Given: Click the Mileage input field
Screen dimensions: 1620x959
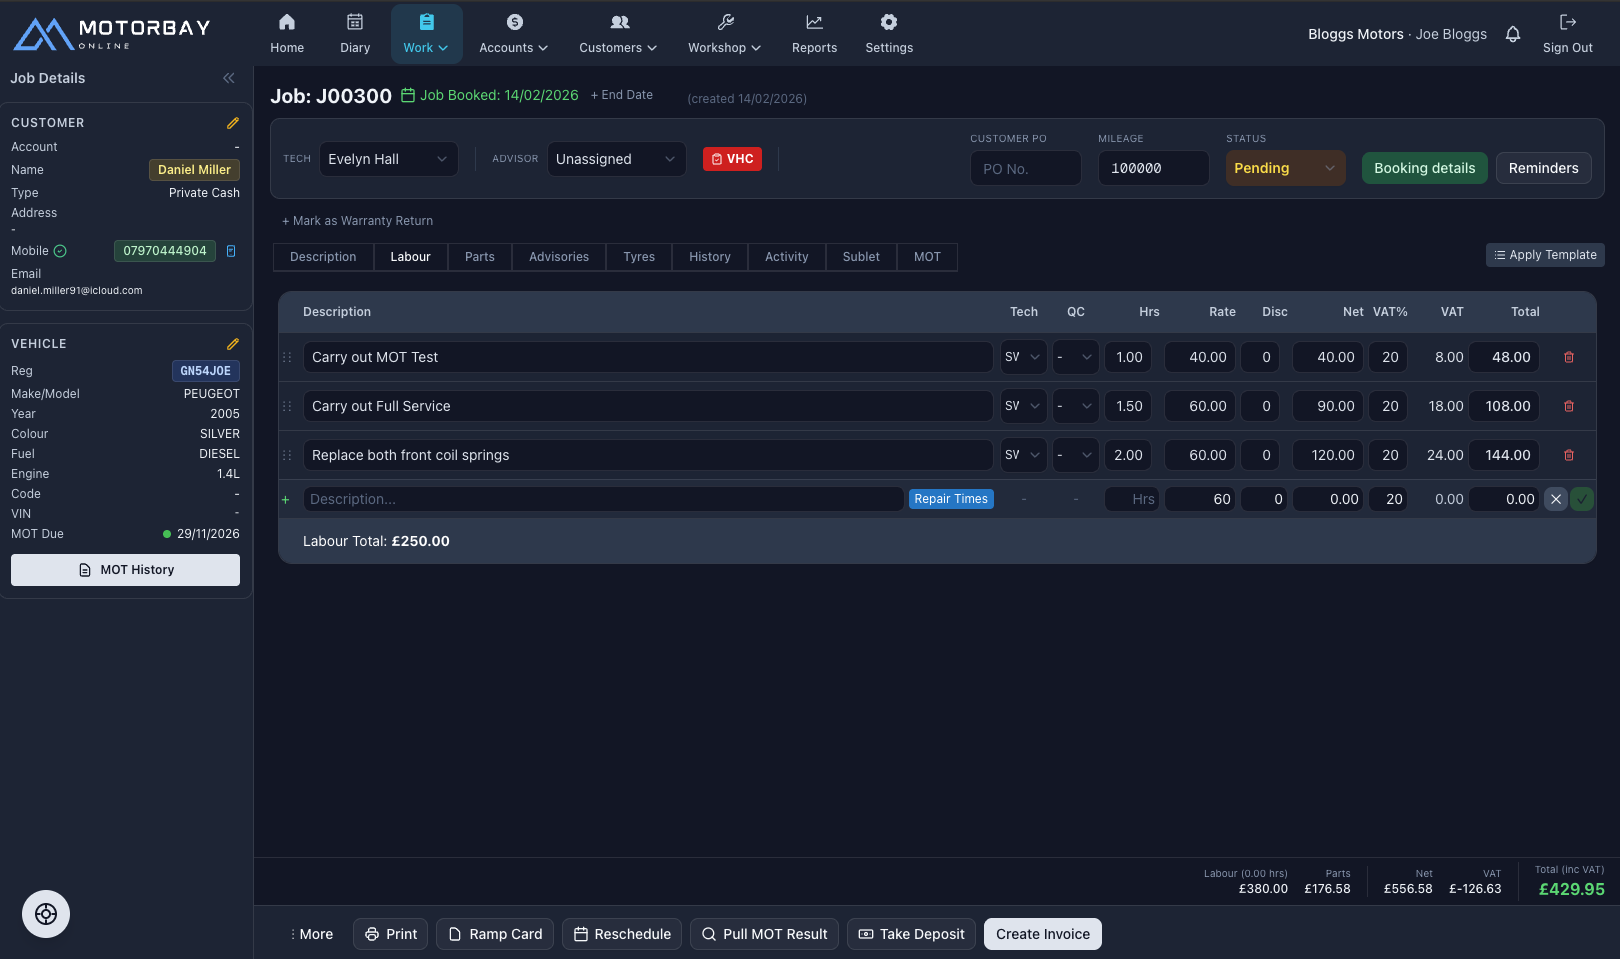Looking at the screenshot, I should pyautogui.click(x=1152, y=168).
